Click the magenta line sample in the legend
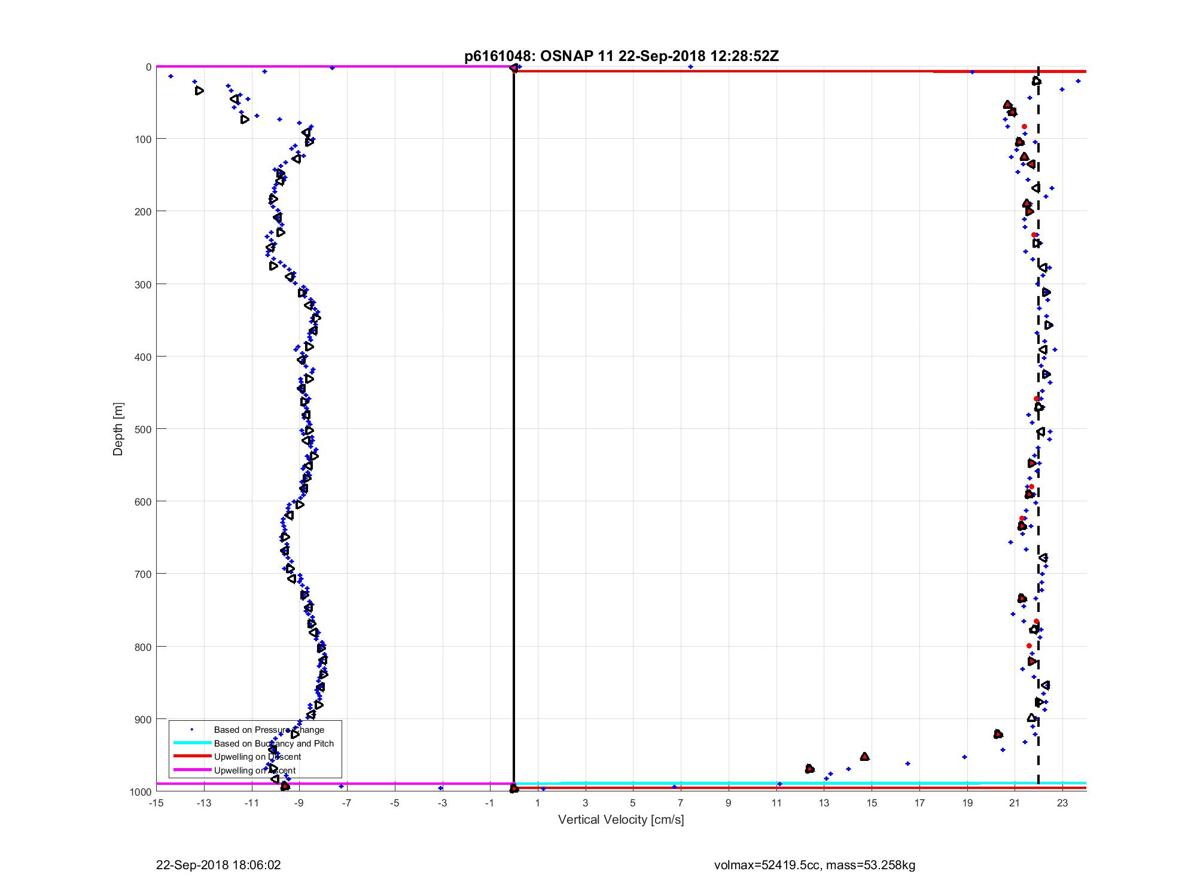Image resolution: width=1200 pixels, height=889 pixels. coord(191,770)
